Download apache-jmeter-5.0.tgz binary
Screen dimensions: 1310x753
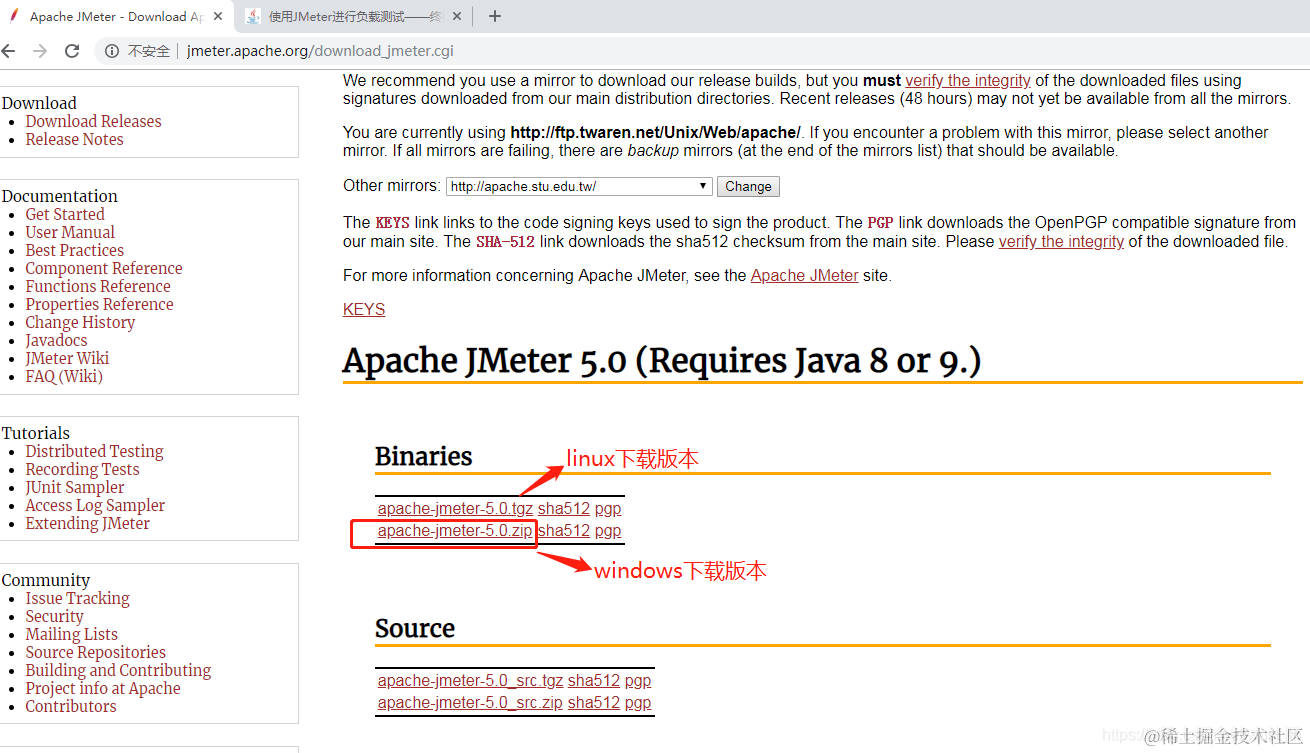[x=455, y=508]
